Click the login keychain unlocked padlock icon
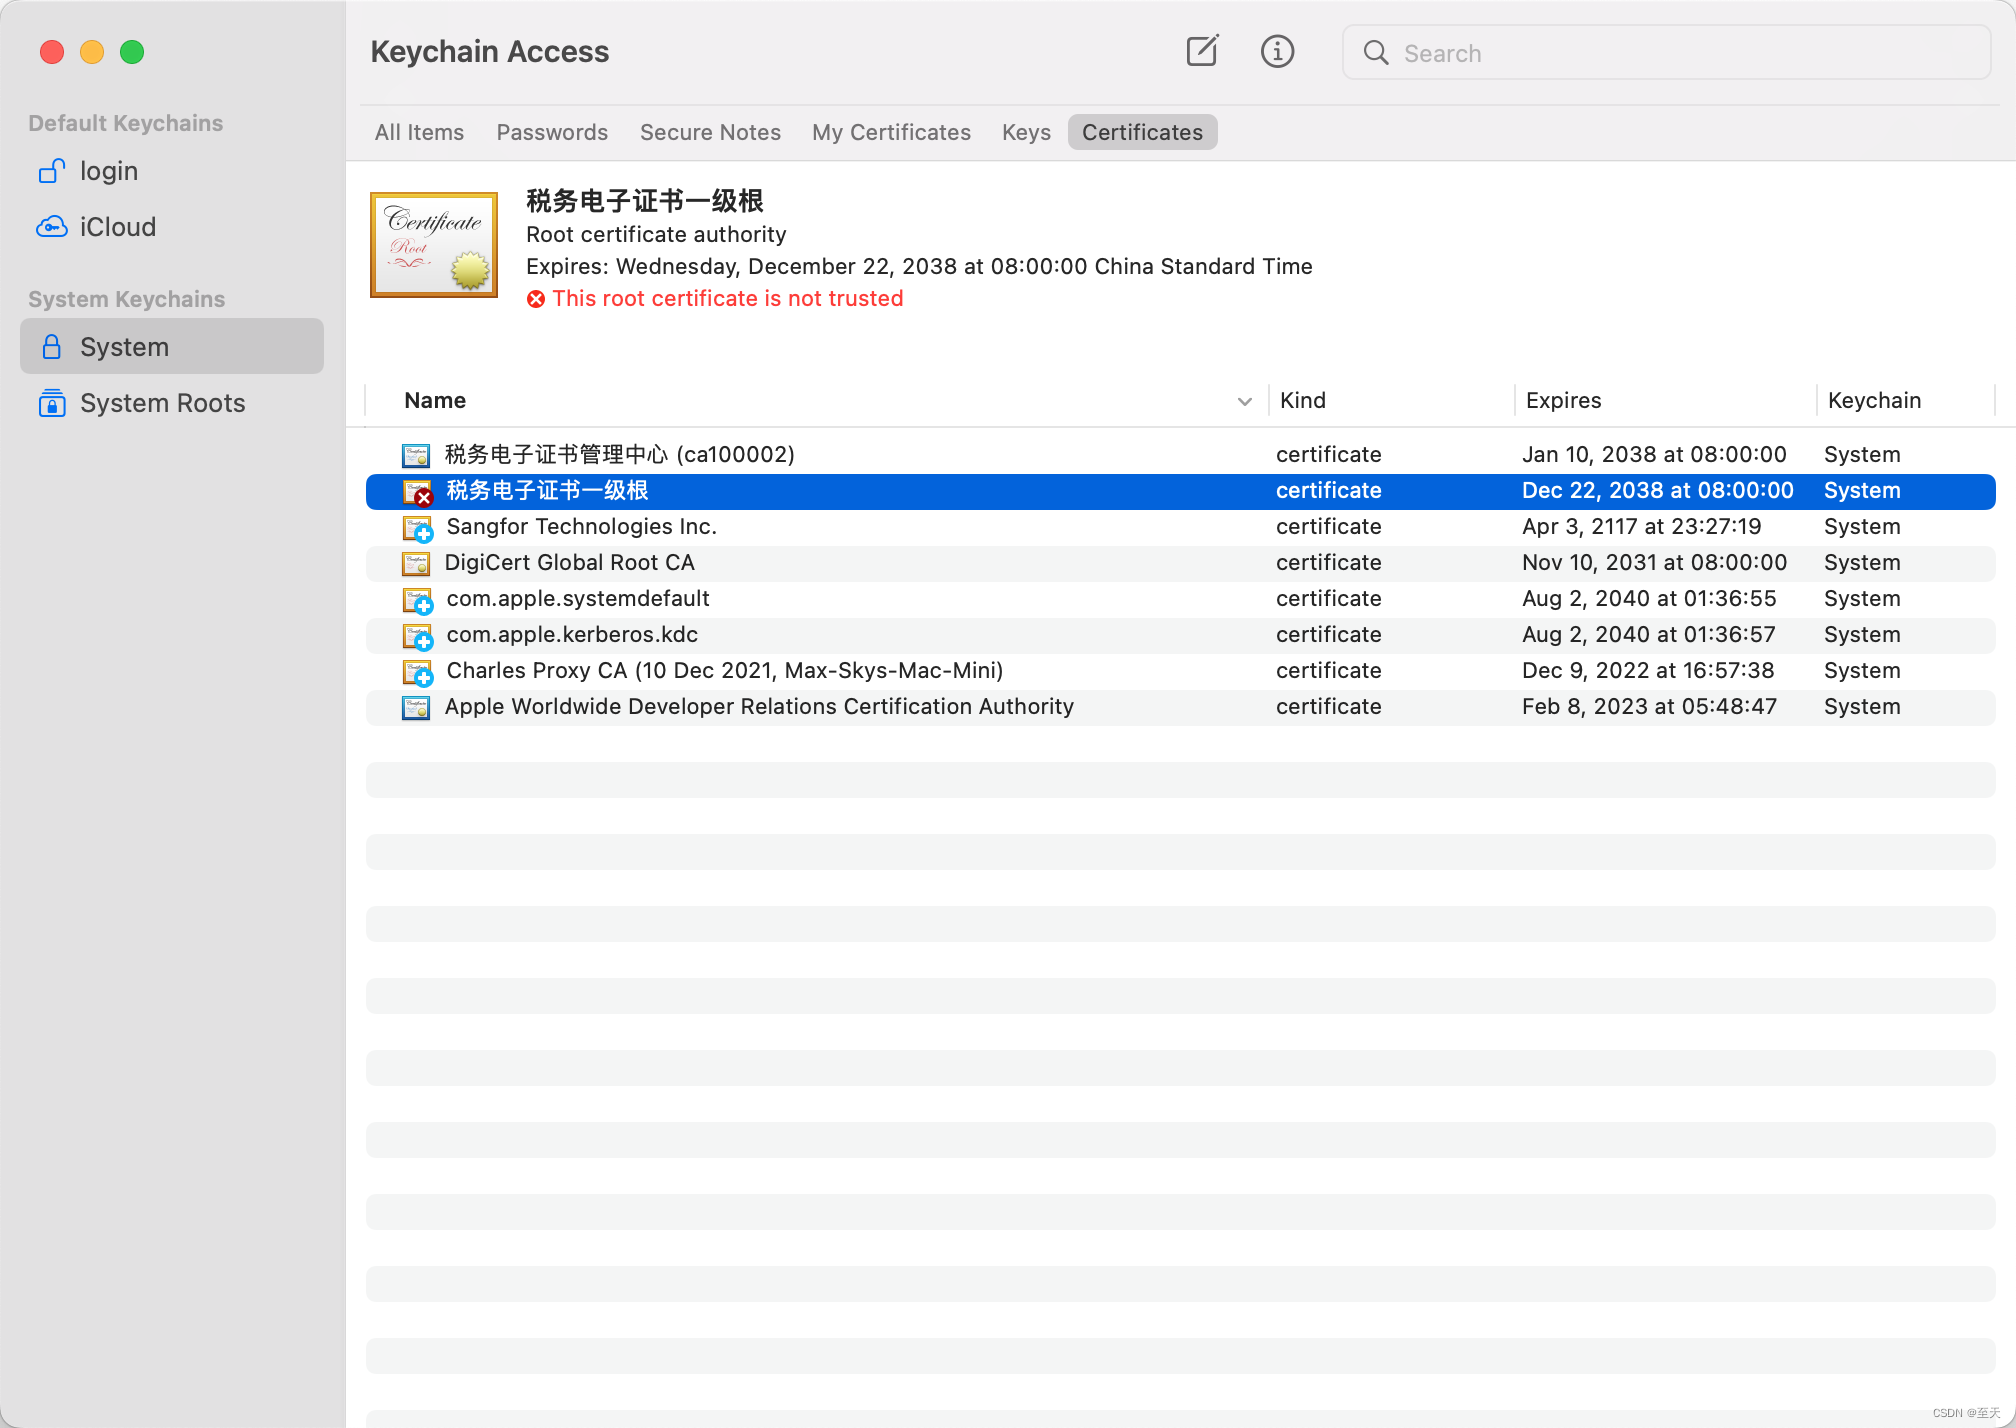The image size is (2016, 1428). 52,171
